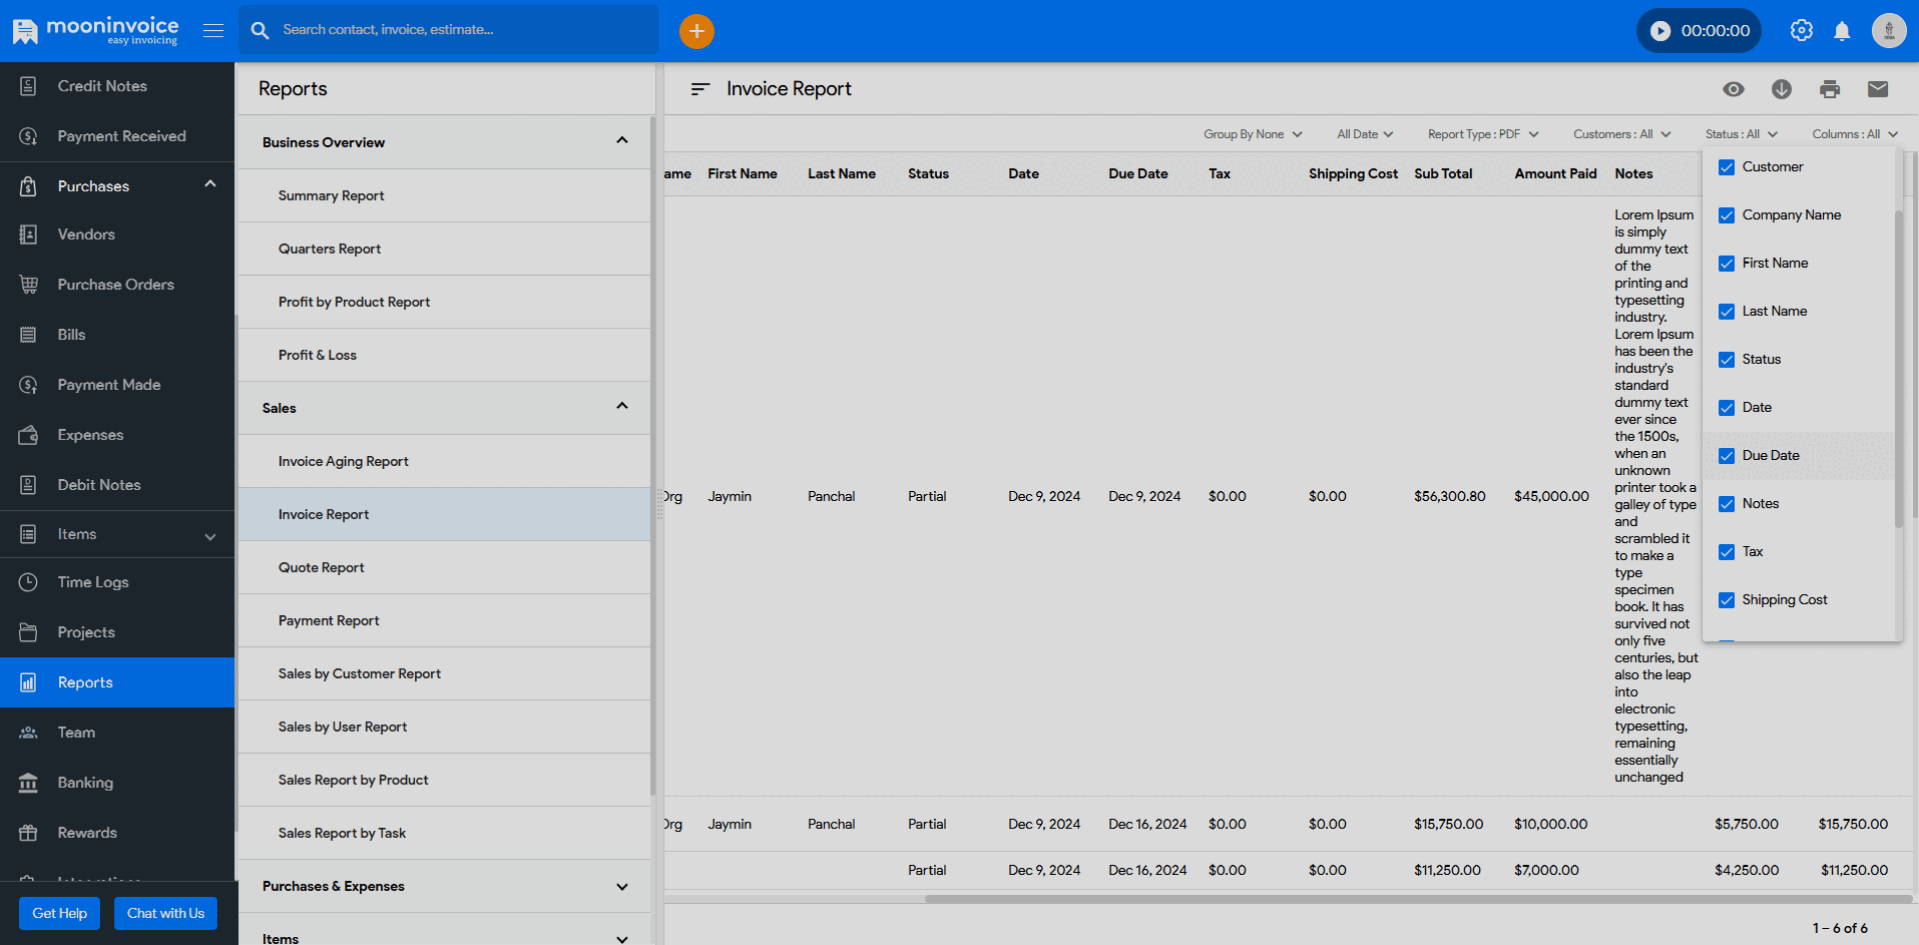
Task: Click the Vendors sidebar icon
Action: pos(28,234)
